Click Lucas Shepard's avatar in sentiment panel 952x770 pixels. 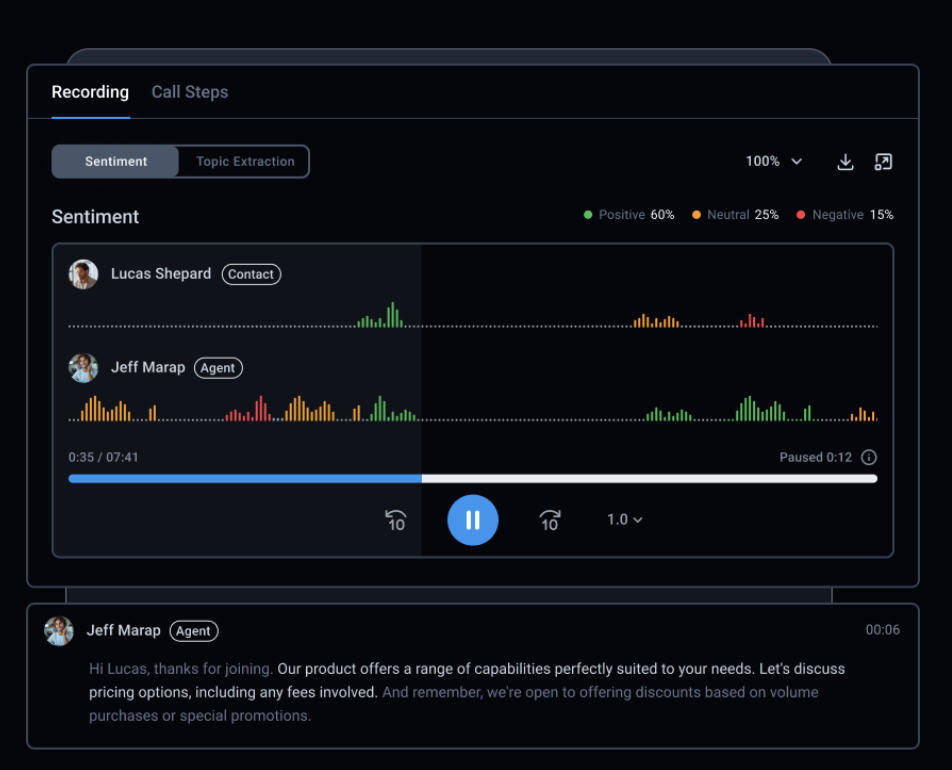tap(83, 274)
